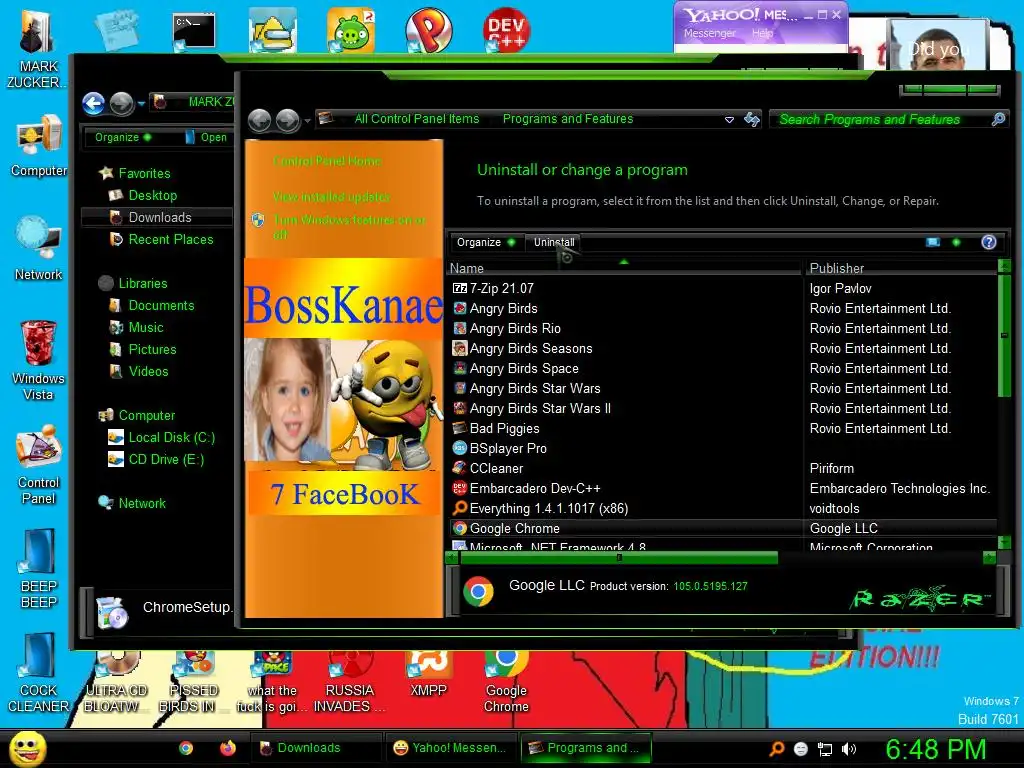The height and width of the screenshot is (768, 1024).
Task: Open Turn Windows features on or off
Action: [x=349, y=227]
